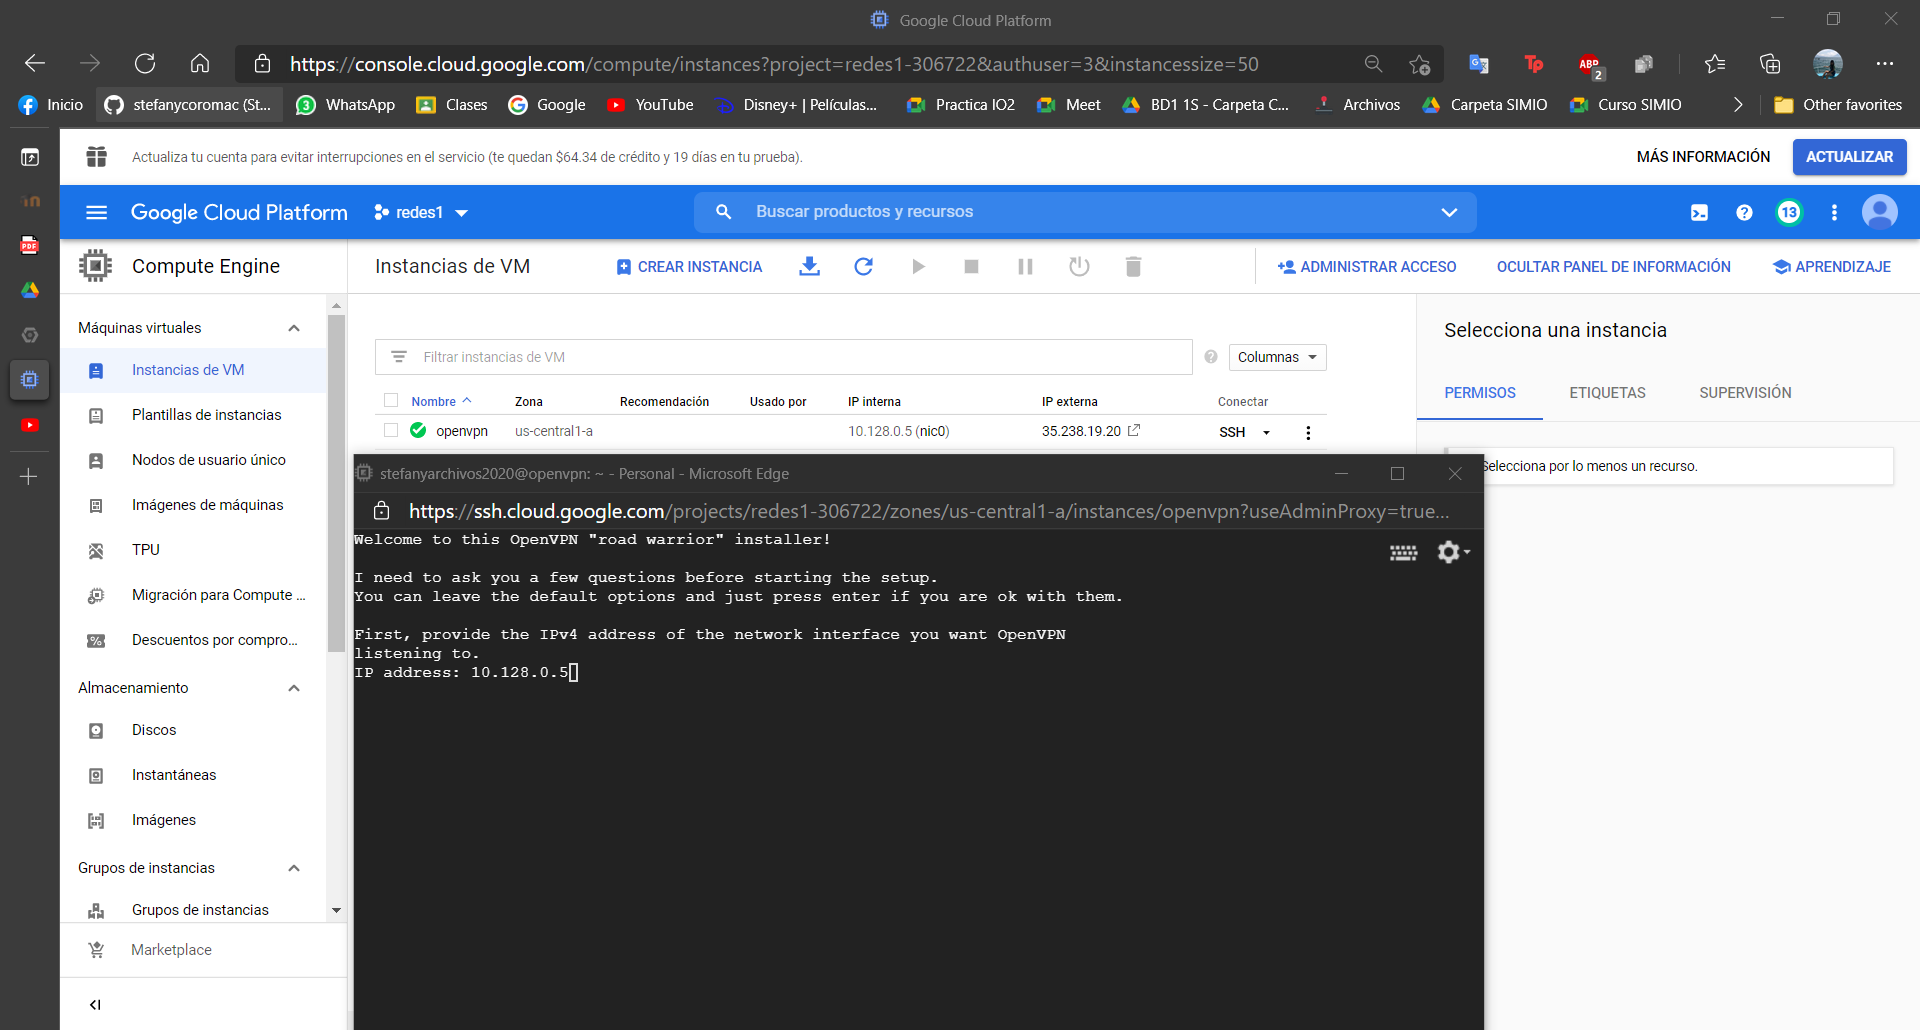1920x1030 pixels.
Task: Open the SSH connection options arrow
Action: point(1266,432)
